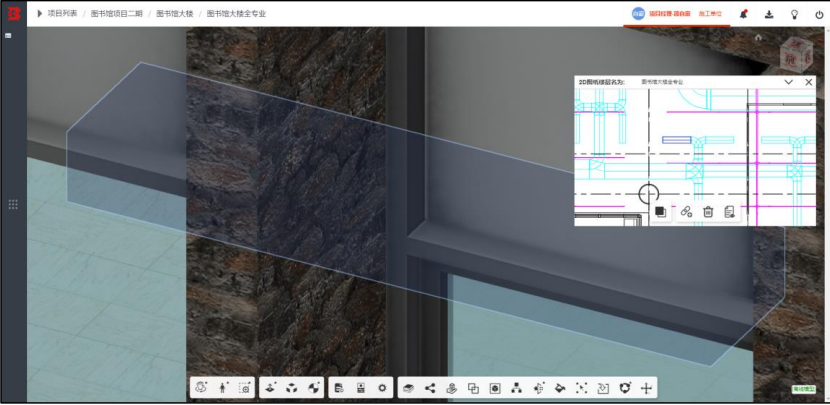Collapse the 2D drawing panel with chevron
Image resolution: width=830 pixels, height=405 pixels.
(788, 82)
